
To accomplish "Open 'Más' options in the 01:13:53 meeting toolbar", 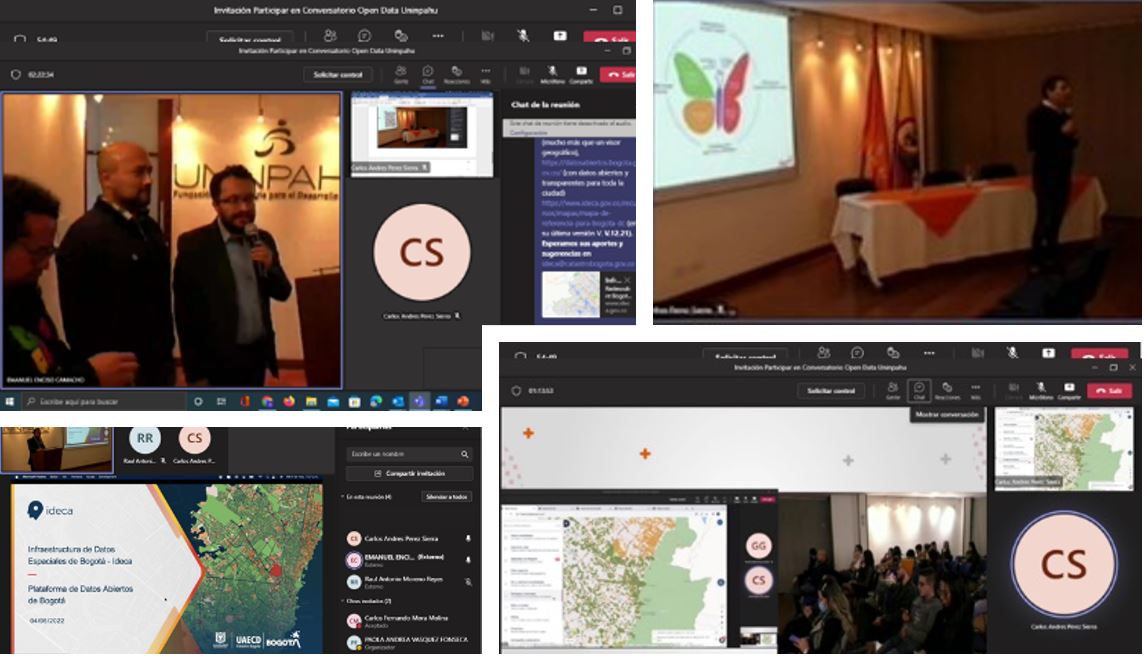I will tap(976, 390).
